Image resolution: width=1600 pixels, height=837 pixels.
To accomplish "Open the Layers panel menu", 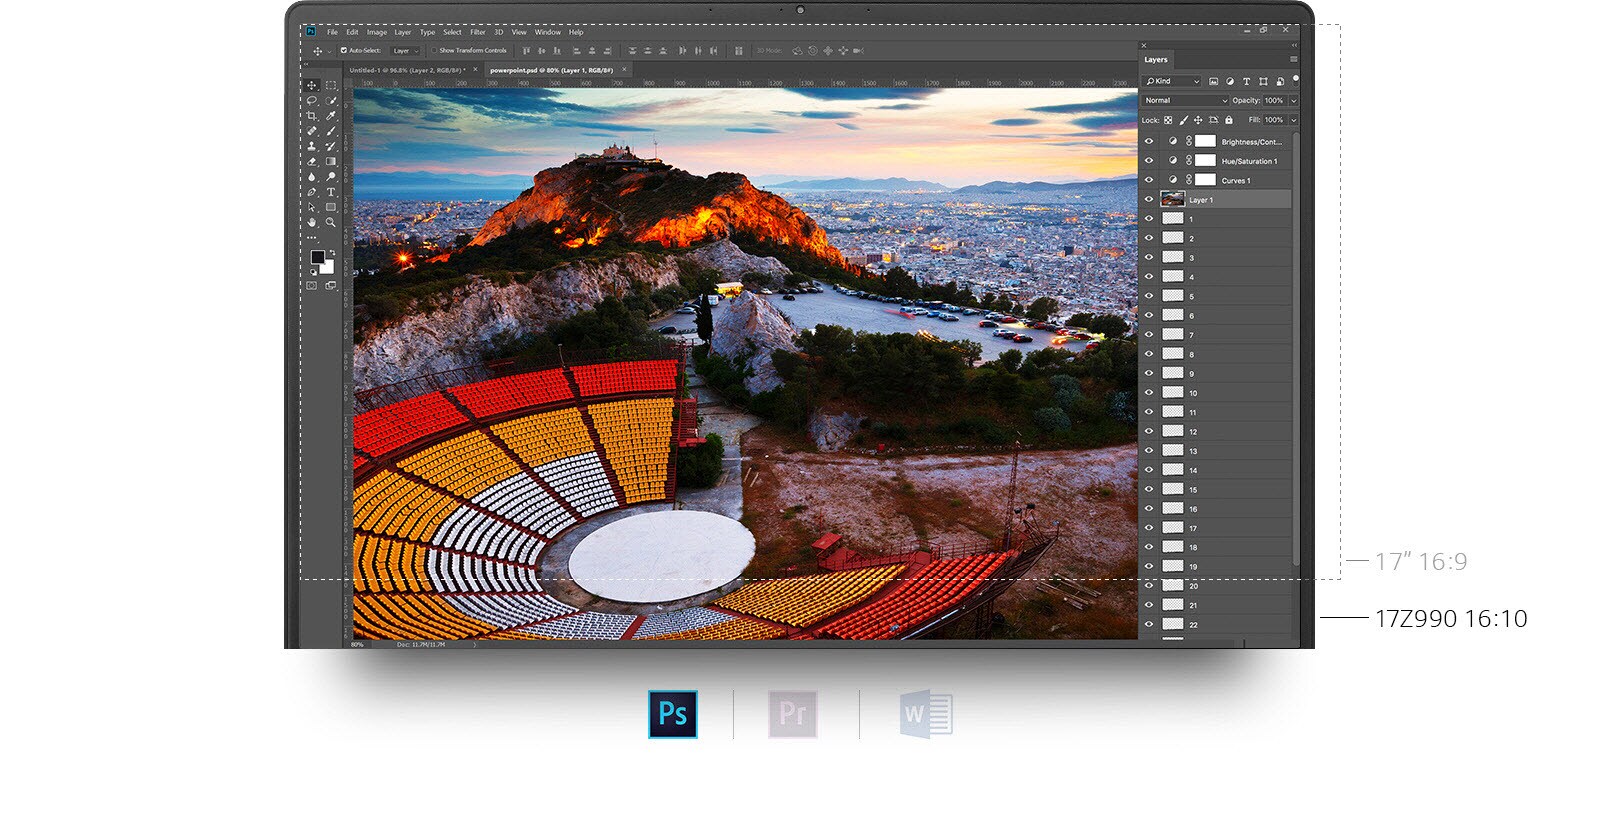I will 1294,59.
